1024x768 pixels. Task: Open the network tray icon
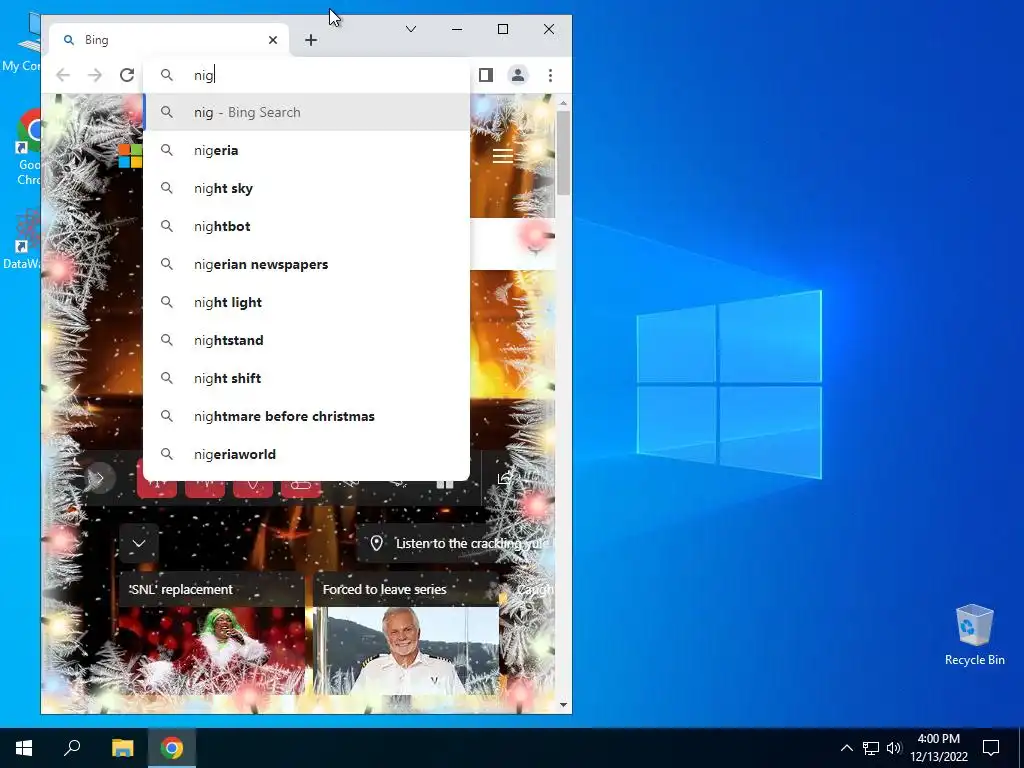pyautogui.click(x=871, y=748)
